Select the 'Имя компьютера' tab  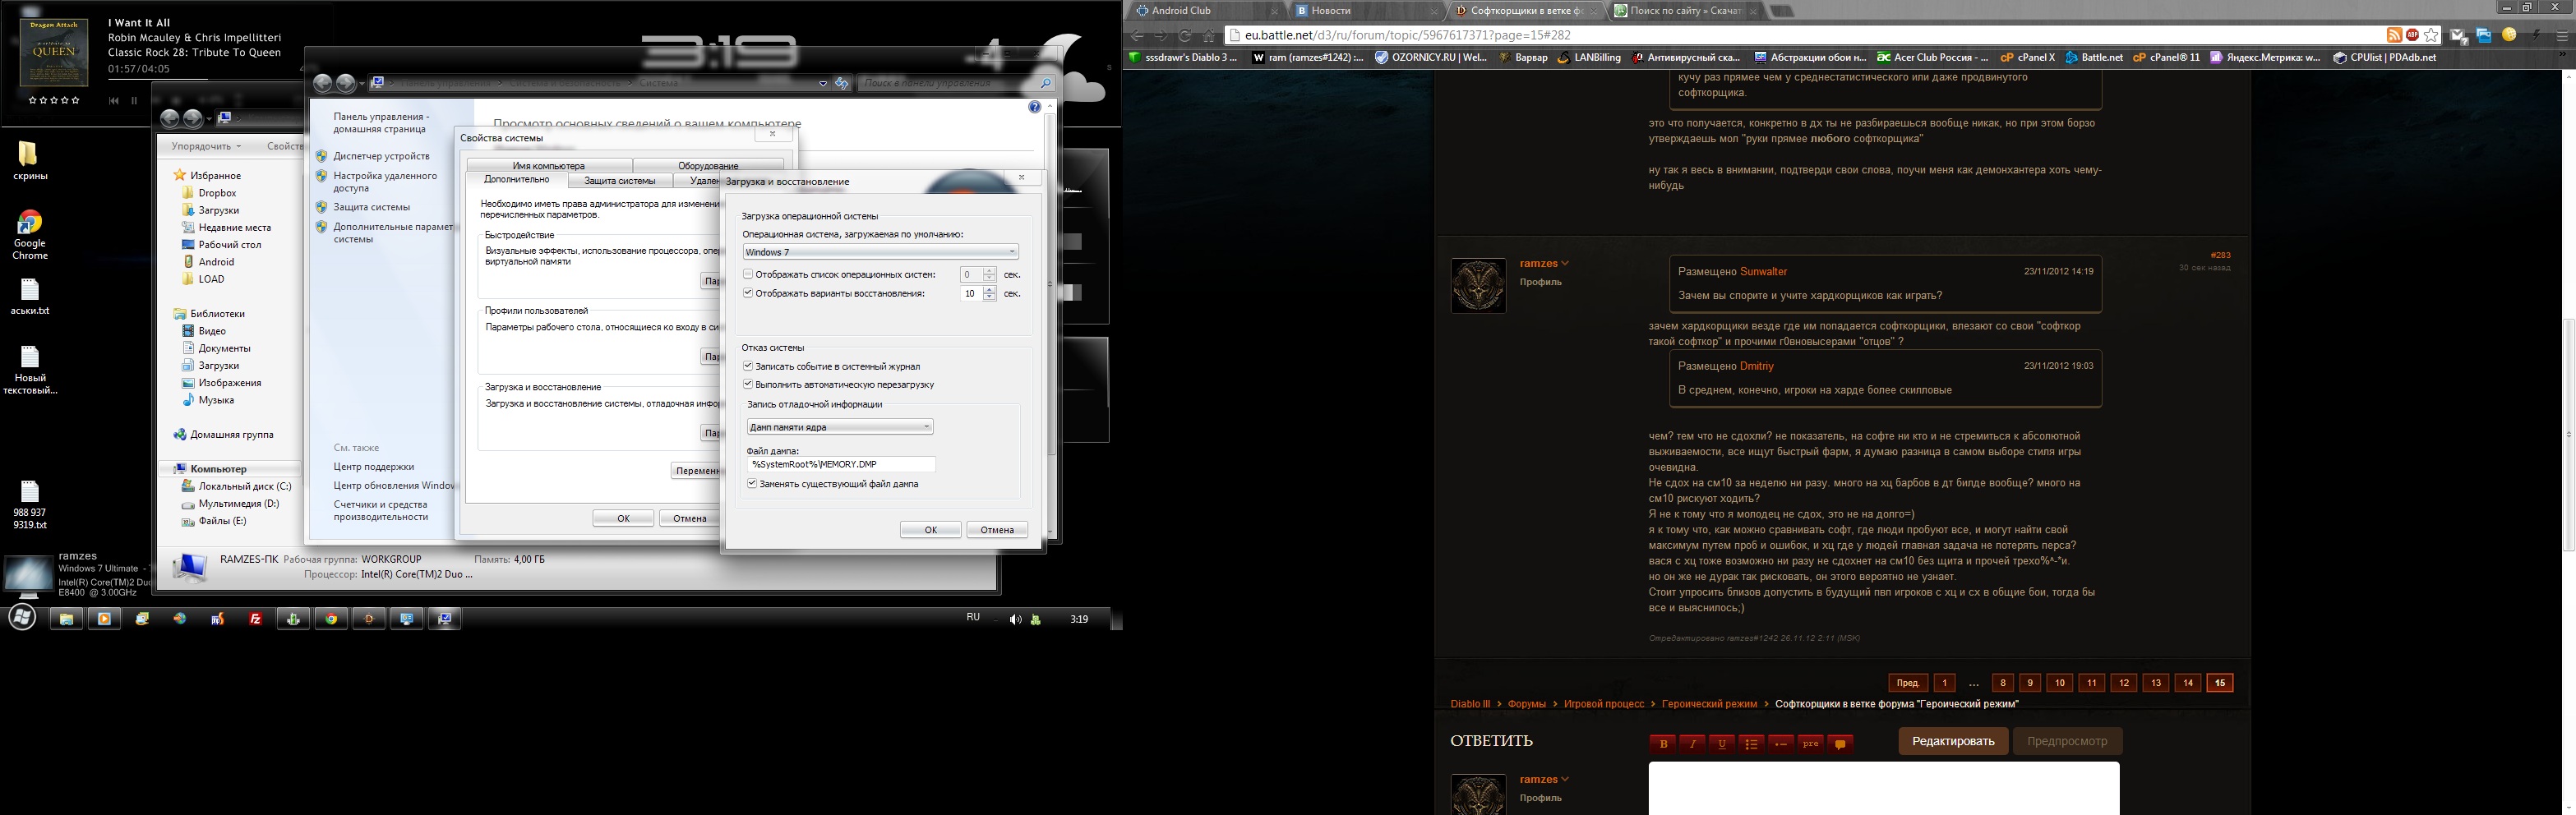pos(549,166)
